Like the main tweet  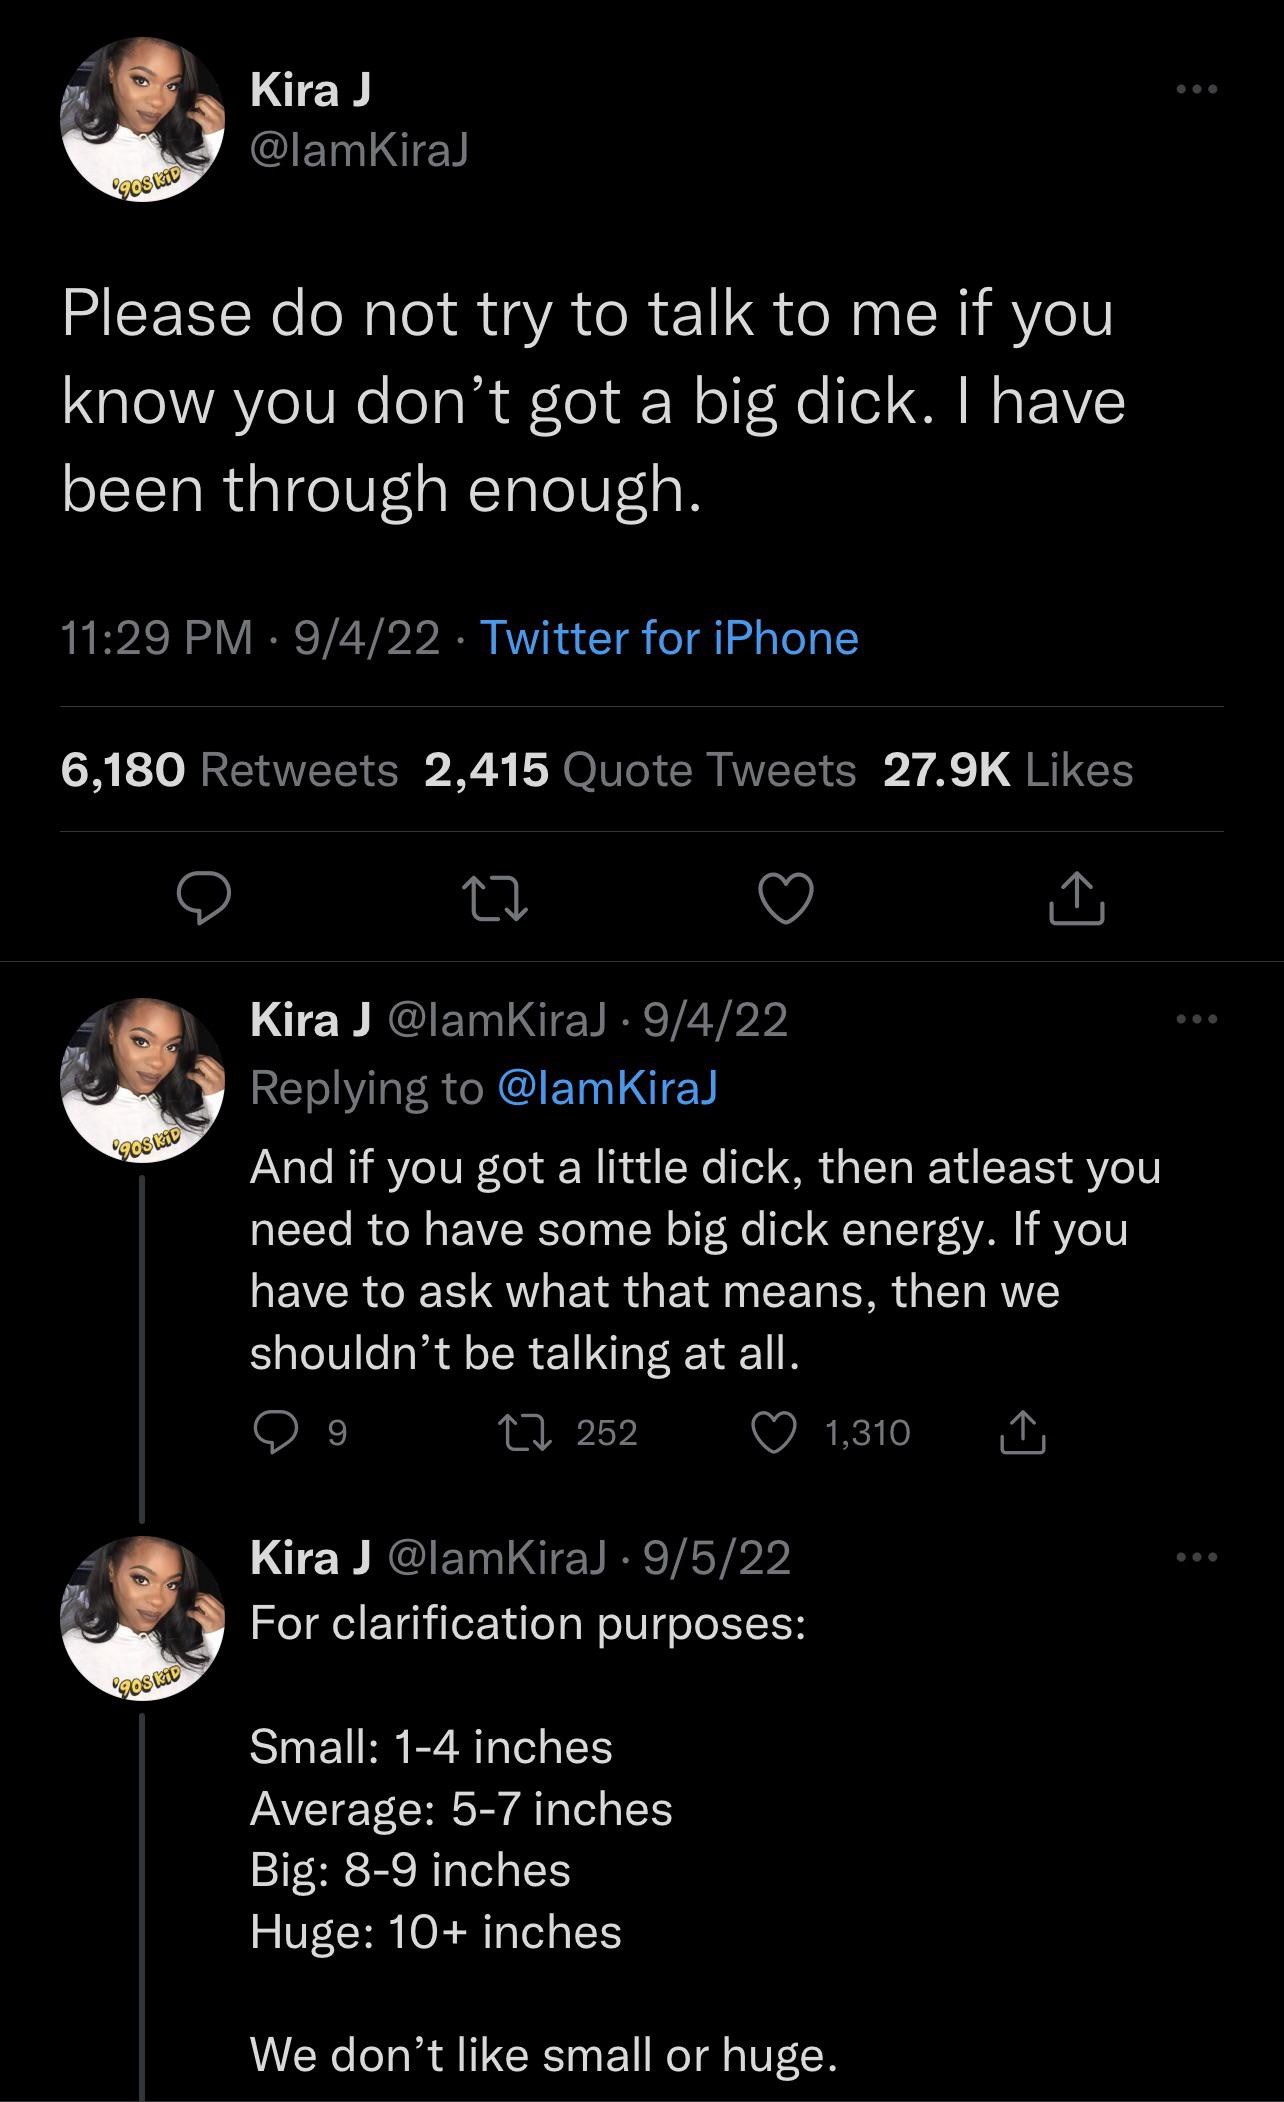(x=785, y=897)
